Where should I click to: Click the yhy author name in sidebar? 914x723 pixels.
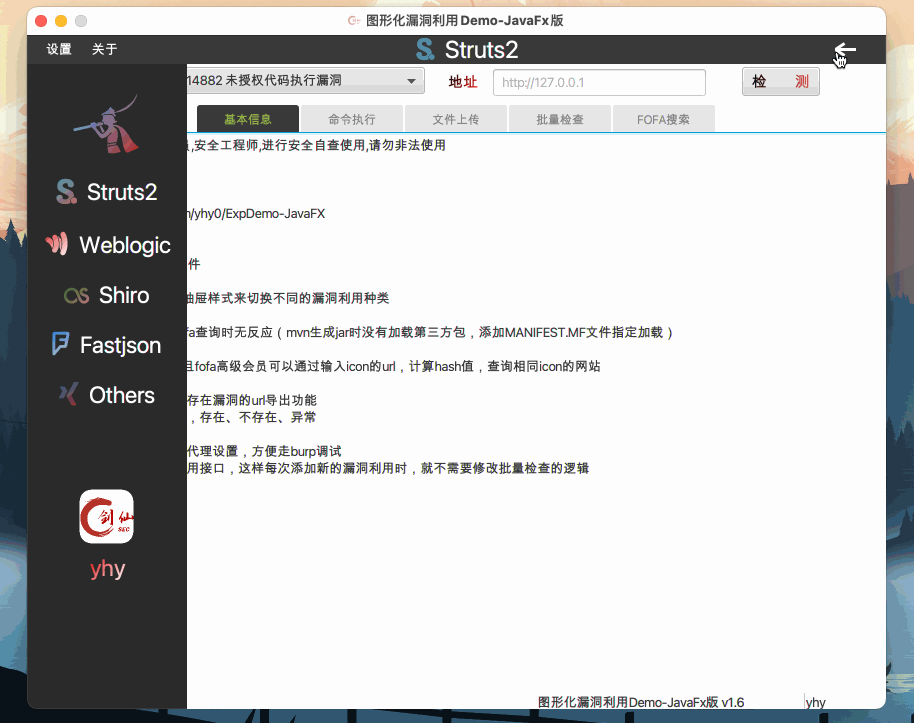pos(107,568)
